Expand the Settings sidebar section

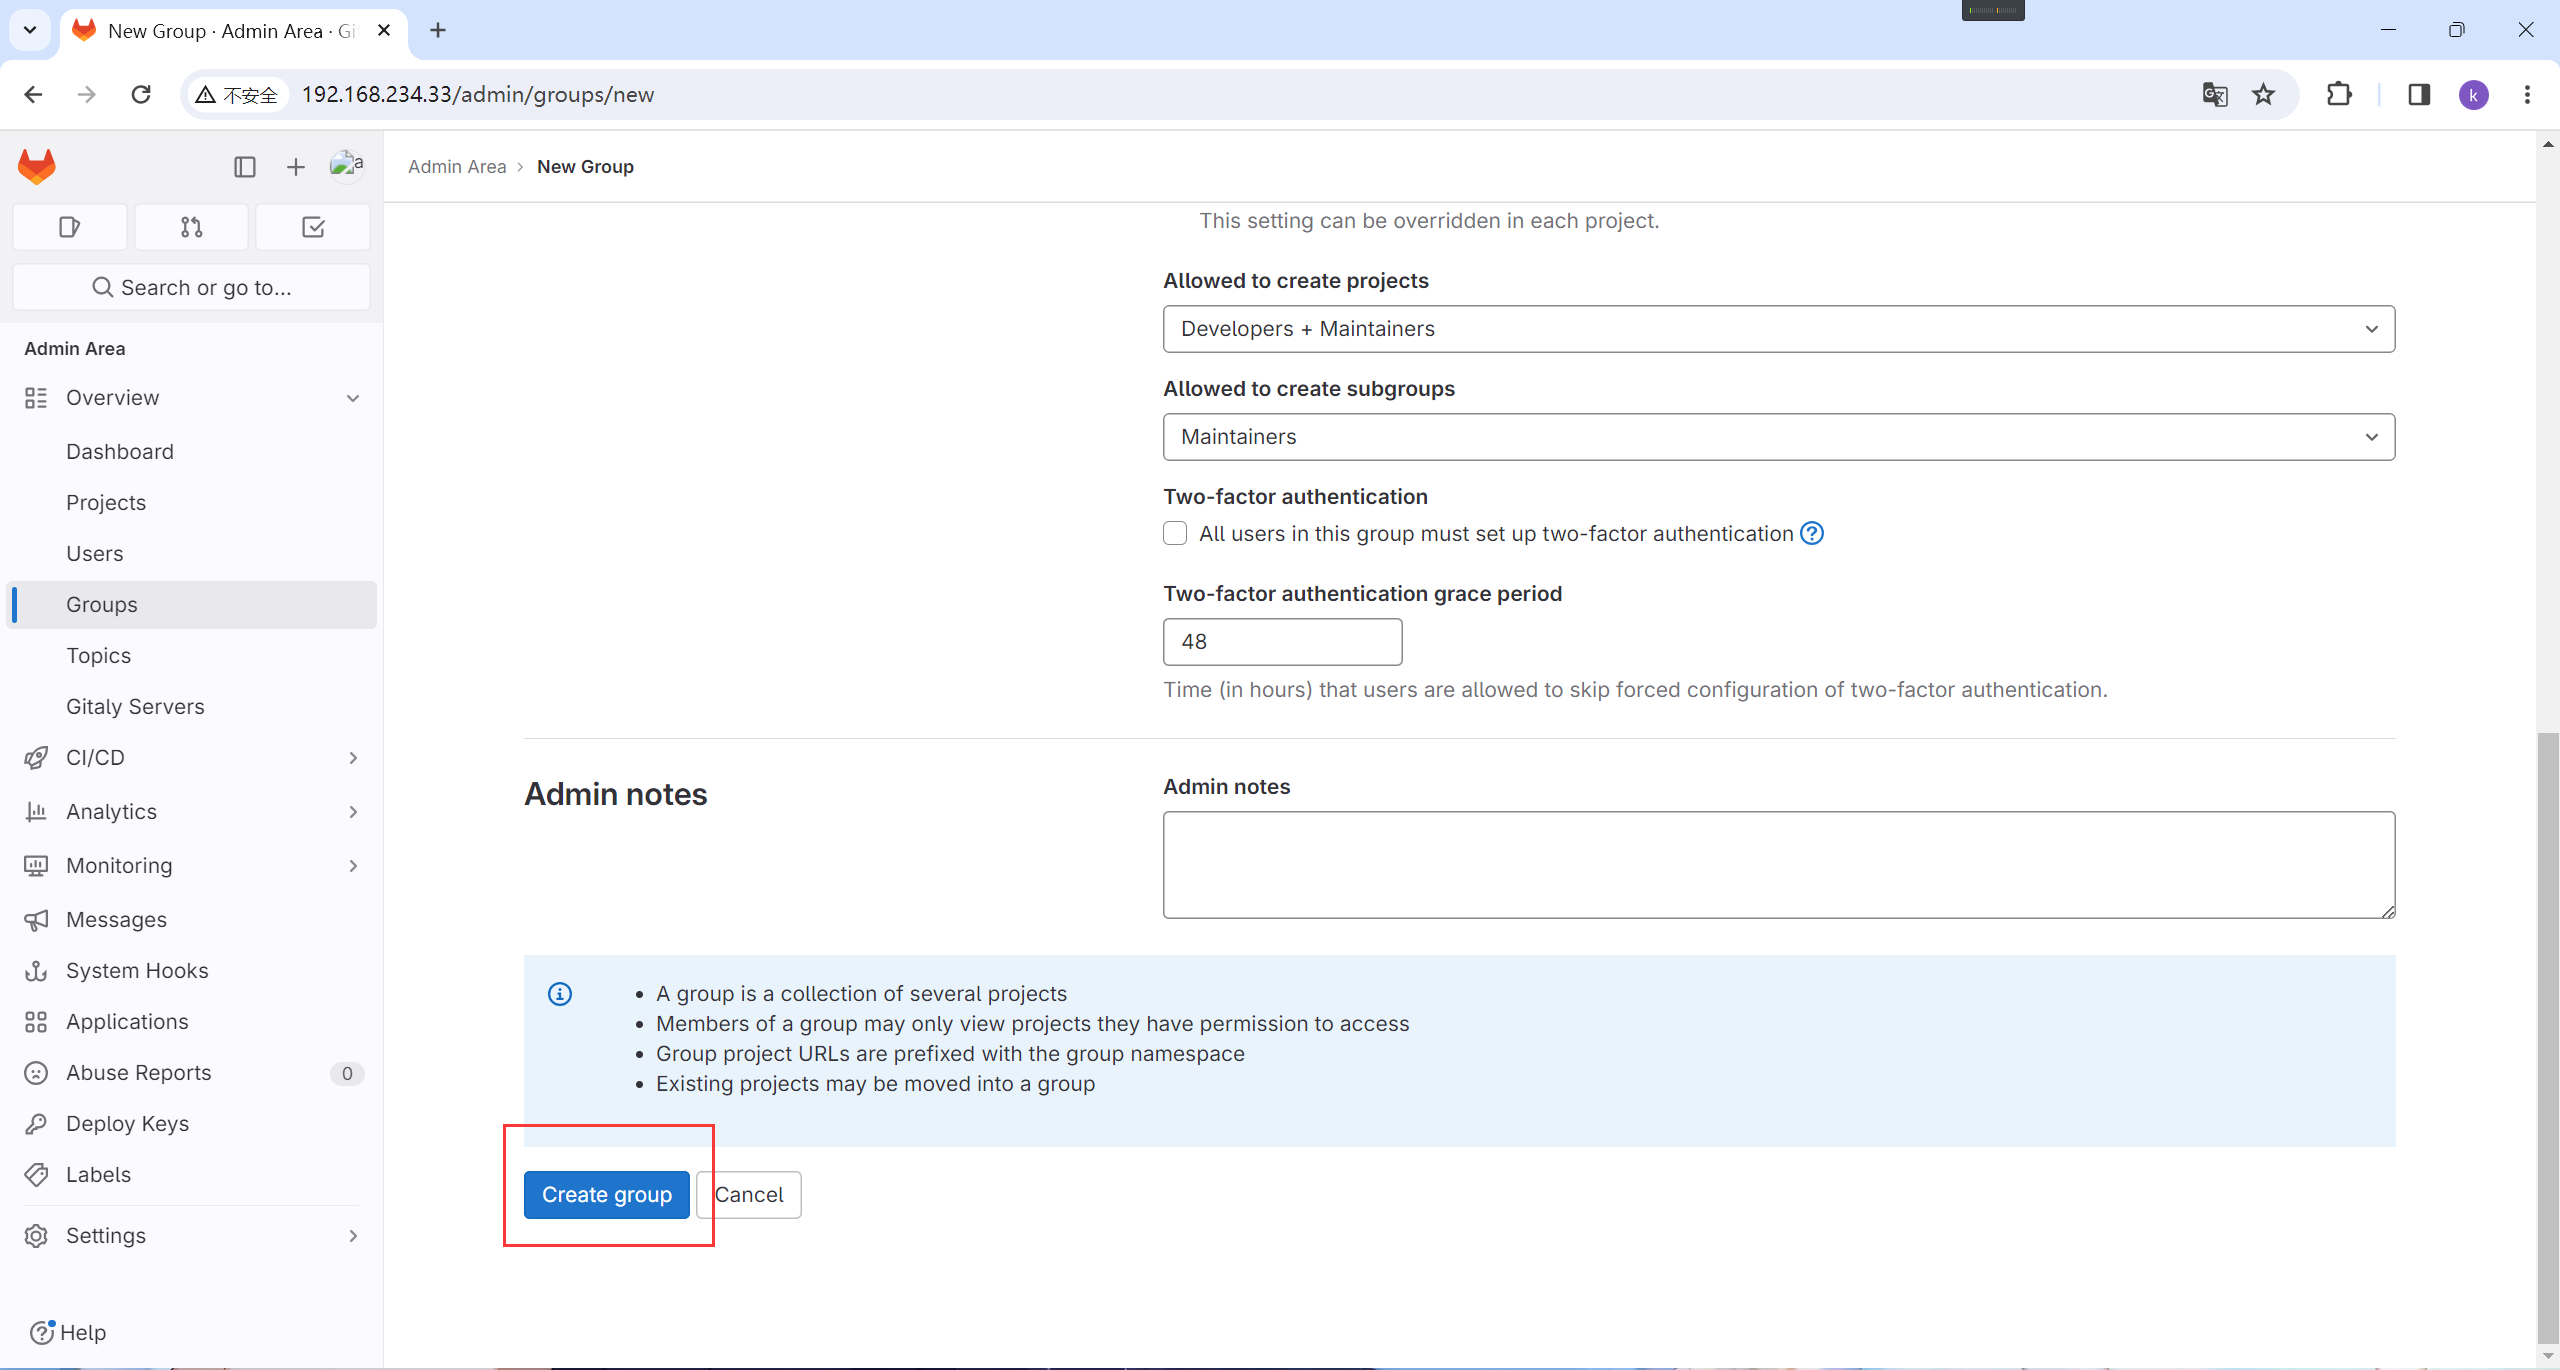(x=353, y=1236)
